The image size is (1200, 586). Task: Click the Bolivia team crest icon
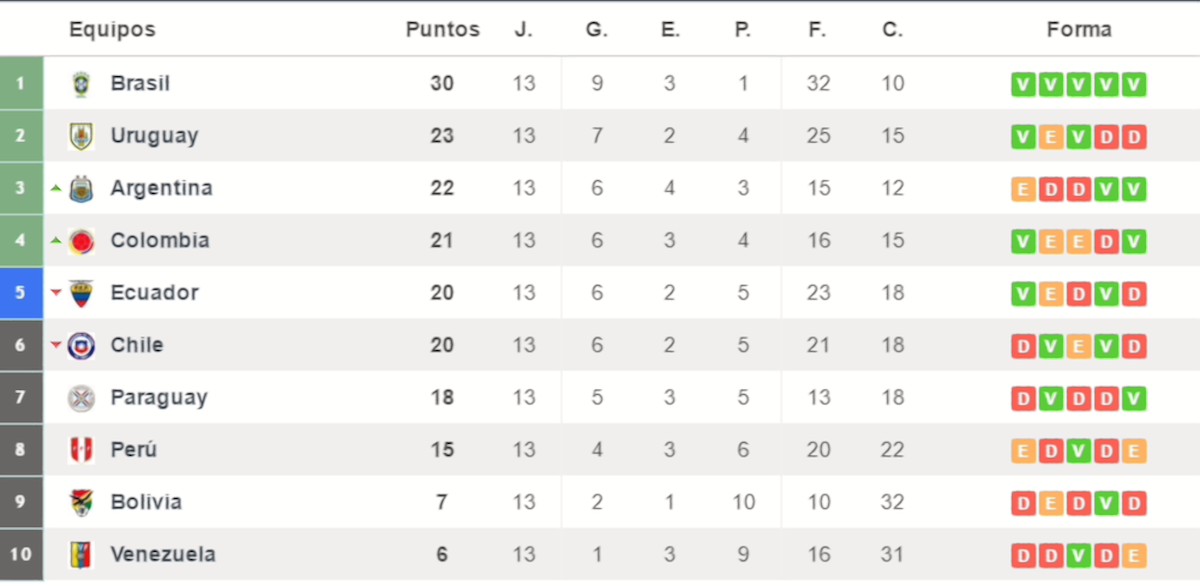coord(81,502)
